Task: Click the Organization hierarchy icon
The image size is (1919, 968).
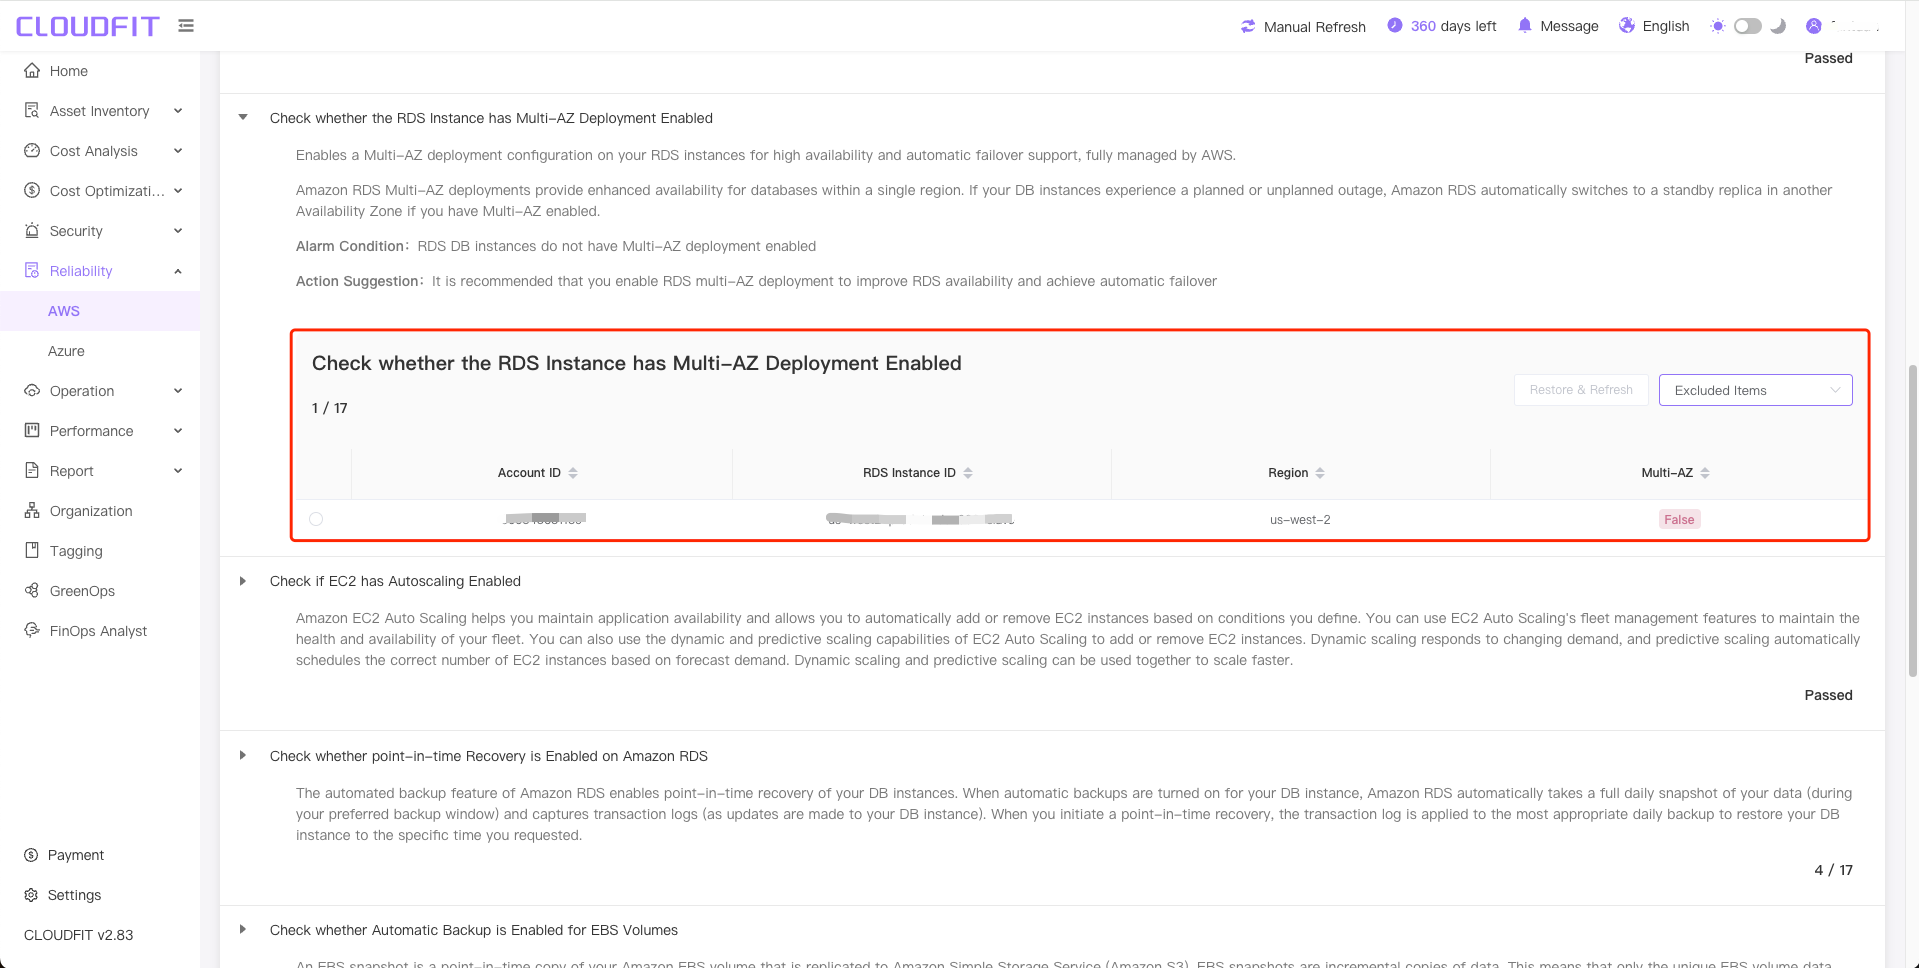Action: click(x=32, y=511)
